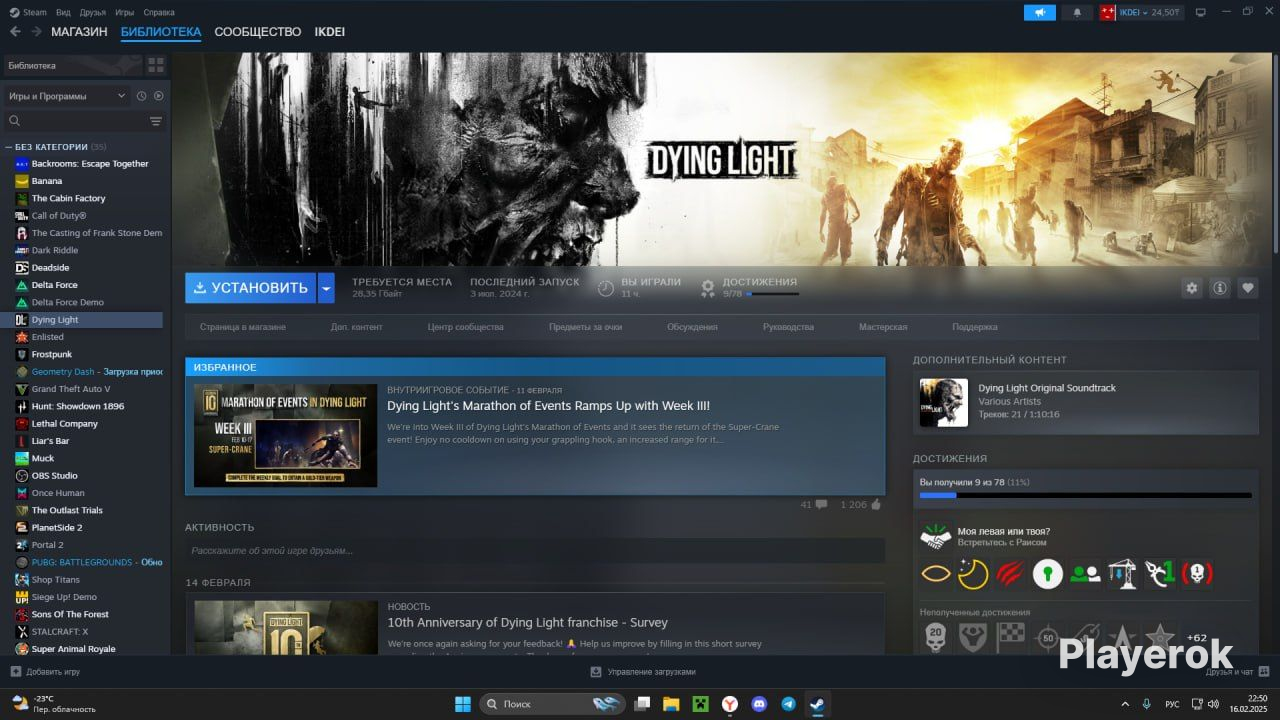
Task: Sort library by recent clock icon
Action: pyautogui.click(x=142, y=96)
